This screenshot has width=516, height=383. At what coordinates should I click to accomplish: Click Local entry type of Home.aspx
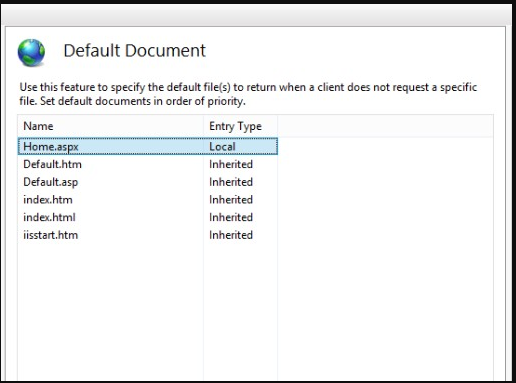[x=222, y=146]
